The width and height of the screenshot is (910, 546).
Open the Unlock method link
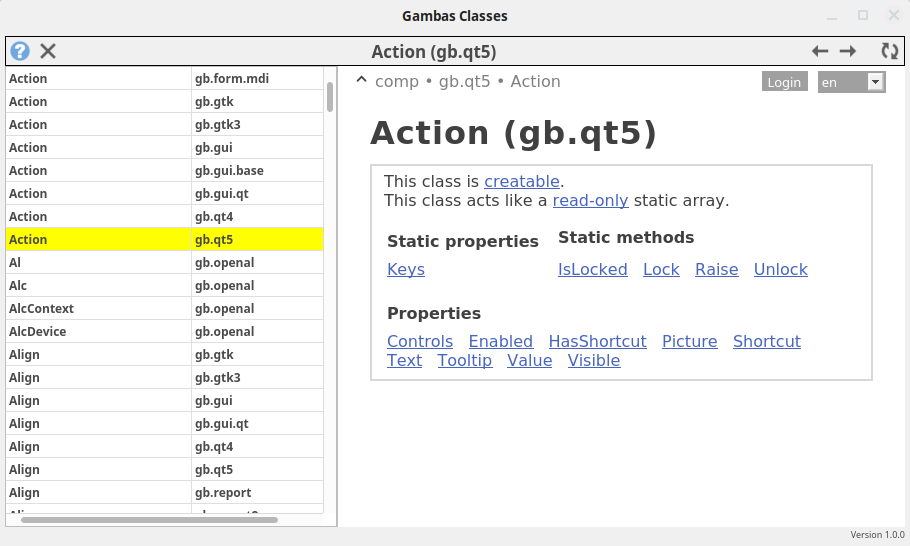pyautogui.click(x=781, y=270)
